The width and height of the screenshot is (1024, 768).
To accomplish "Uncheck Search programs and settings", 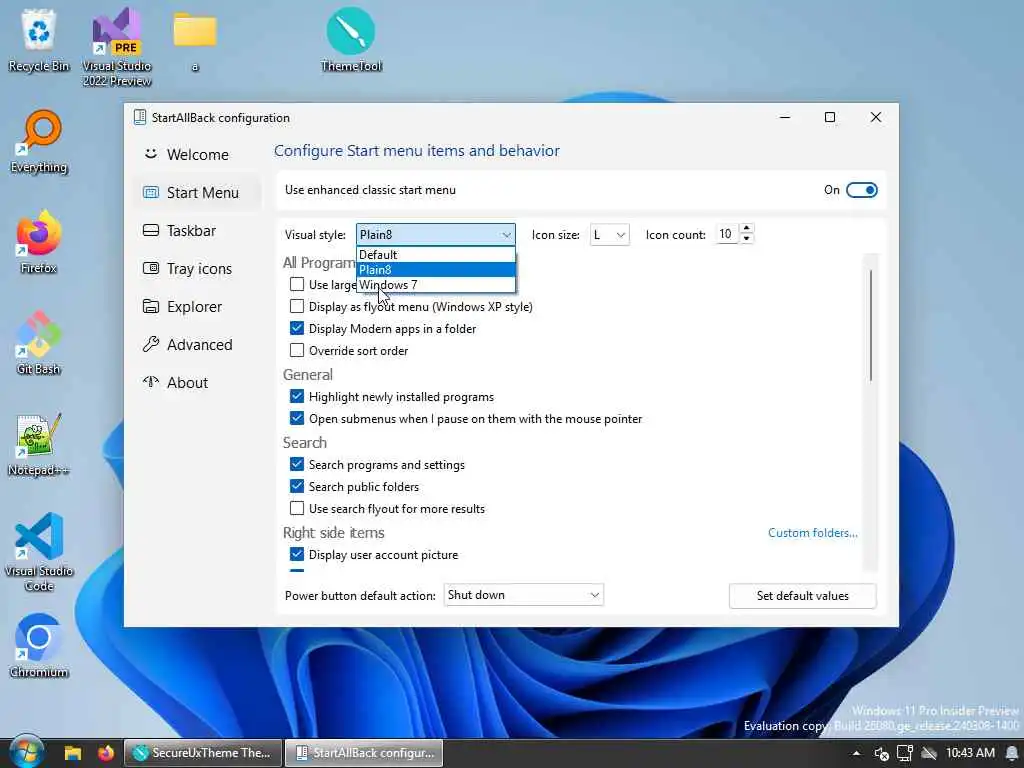I will coord(296,464).
